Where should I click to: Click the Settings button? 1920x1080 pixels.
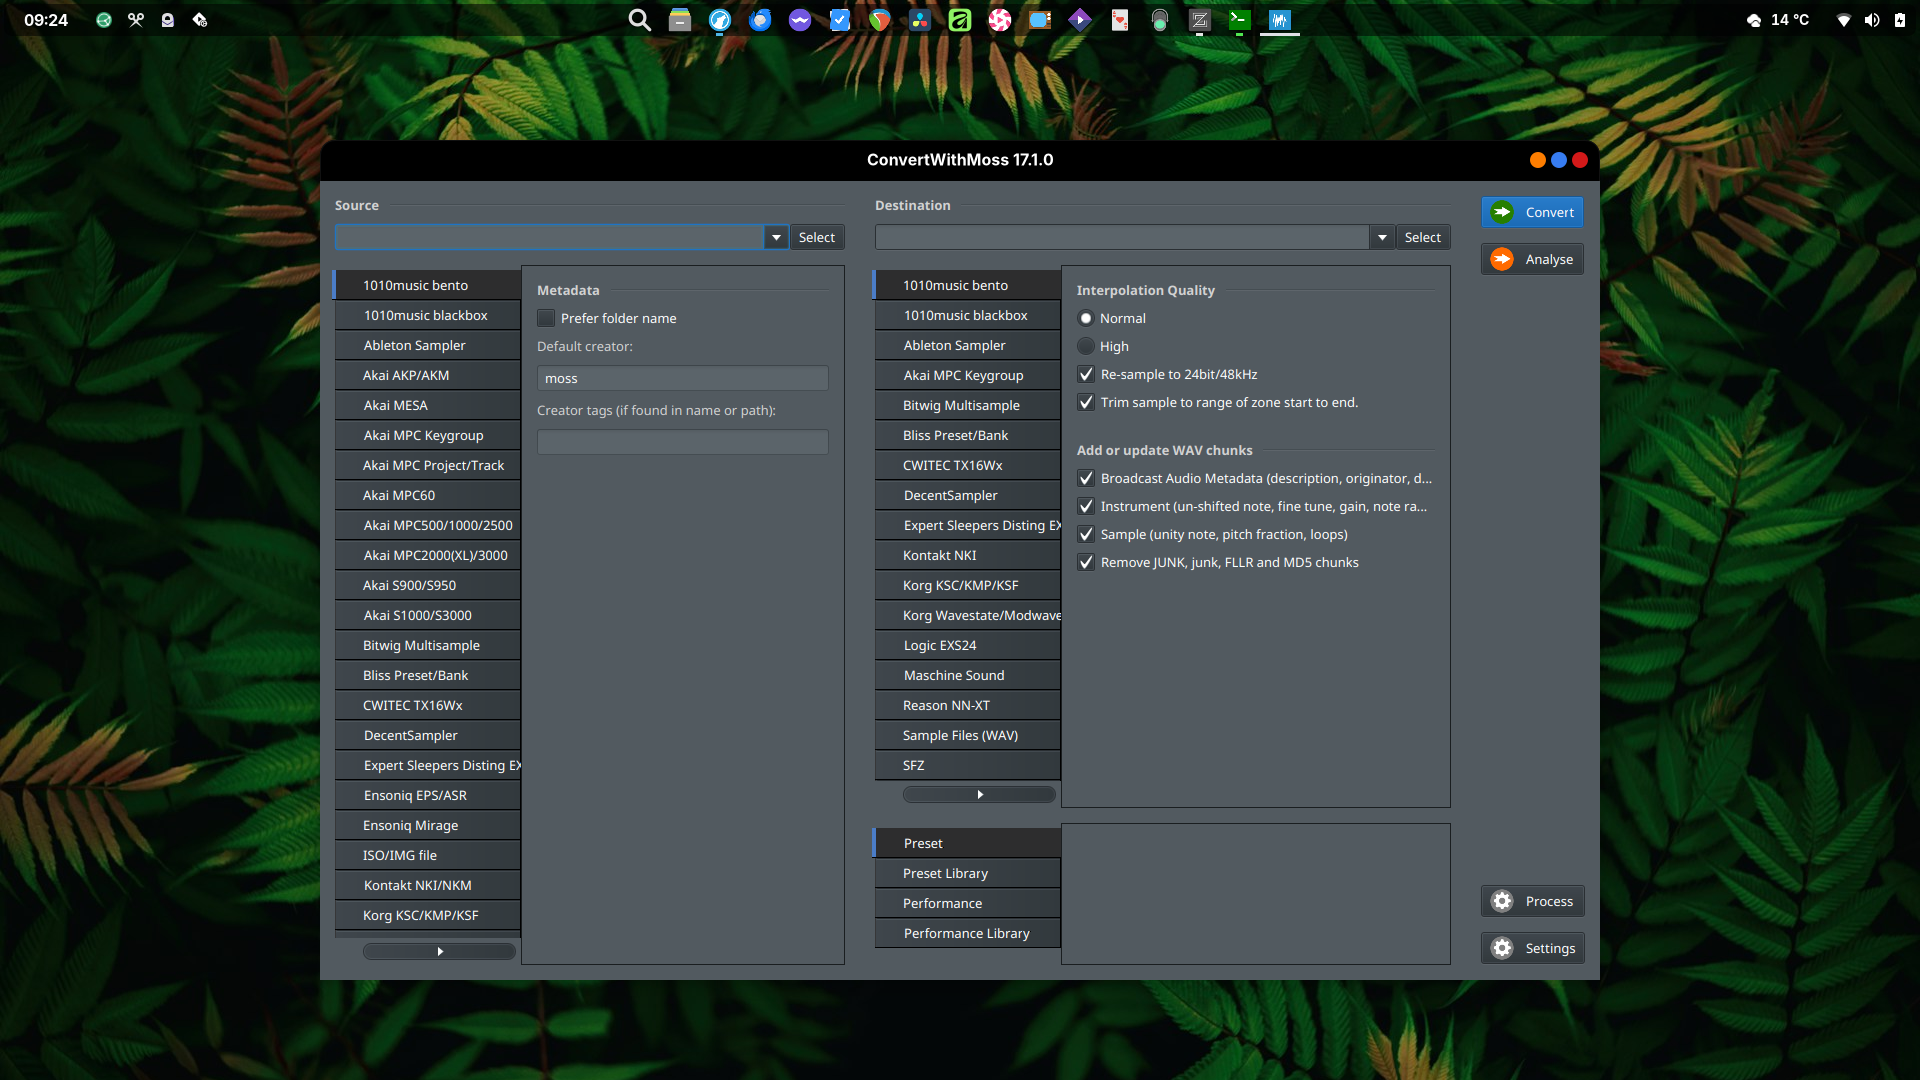pyautogui.click(x=1532, y=948)
